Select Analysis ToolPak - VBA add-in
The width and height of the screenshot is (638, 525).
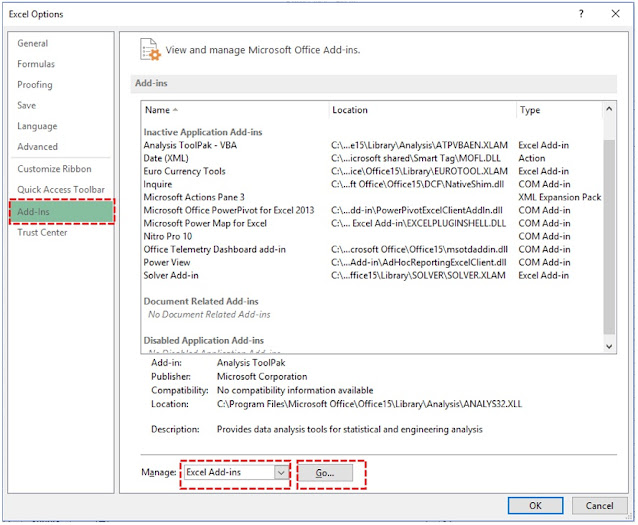pyautogui.click(x=372, y=145)
